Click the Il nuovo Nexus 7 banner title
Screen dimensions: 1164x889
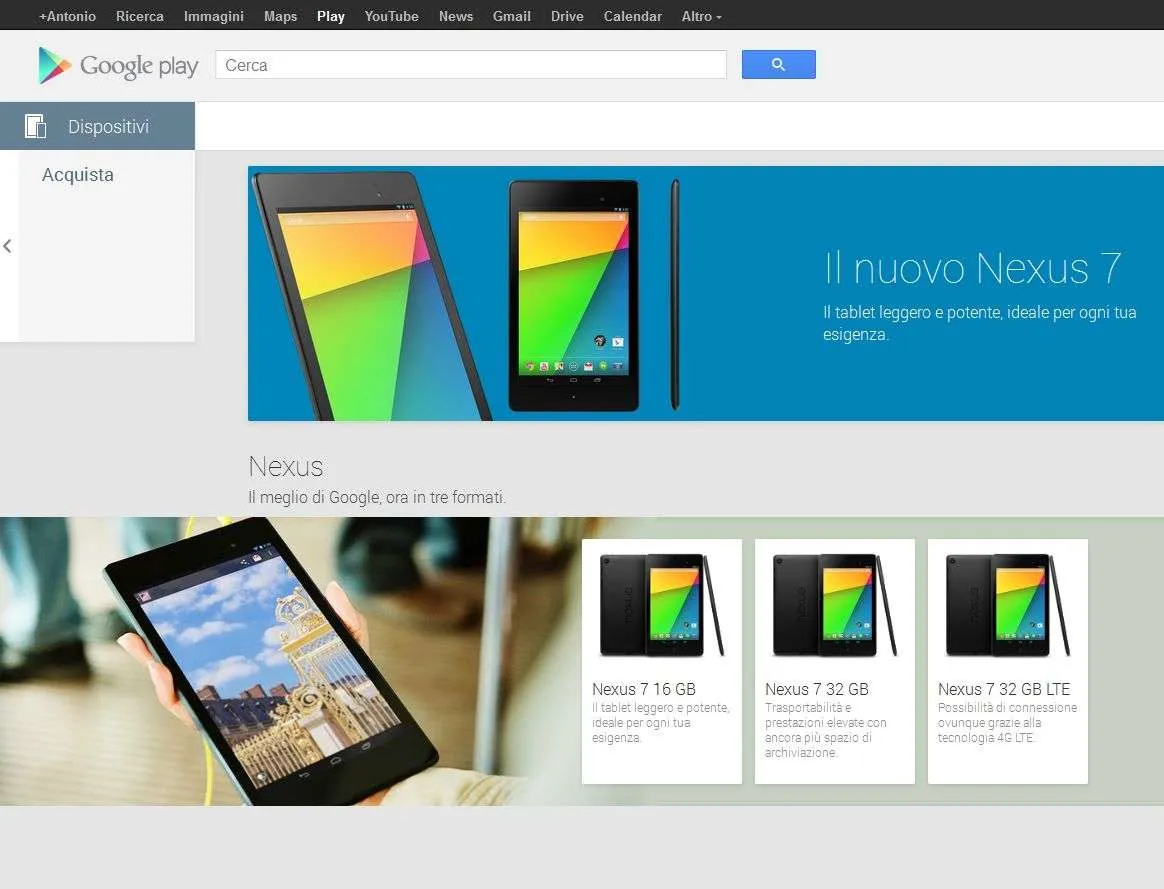[972, 268]
